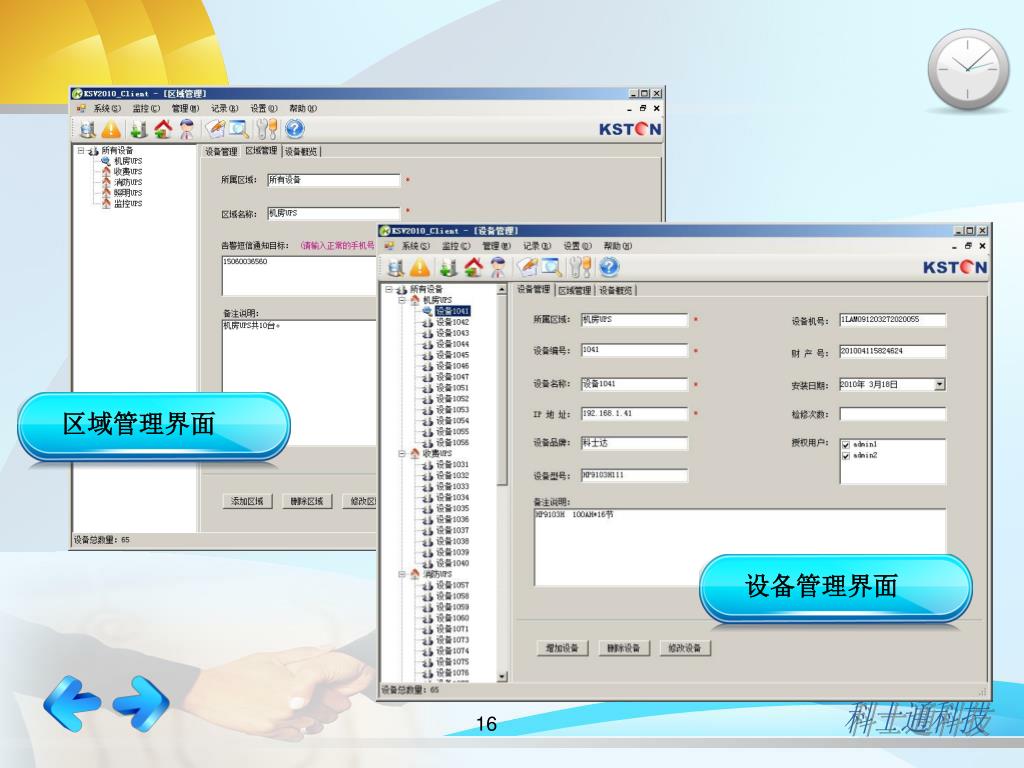This screenshot has width=1024, height=768.
Task: Open the user person icon in the 设备管理 window toolbar
Action: click(498, 267)
